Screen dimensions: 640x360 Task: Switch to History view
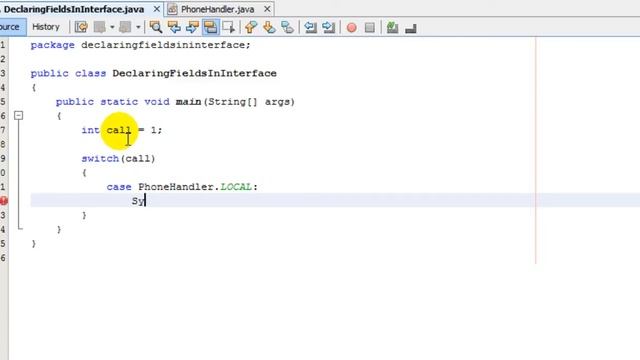coord(46,27)
